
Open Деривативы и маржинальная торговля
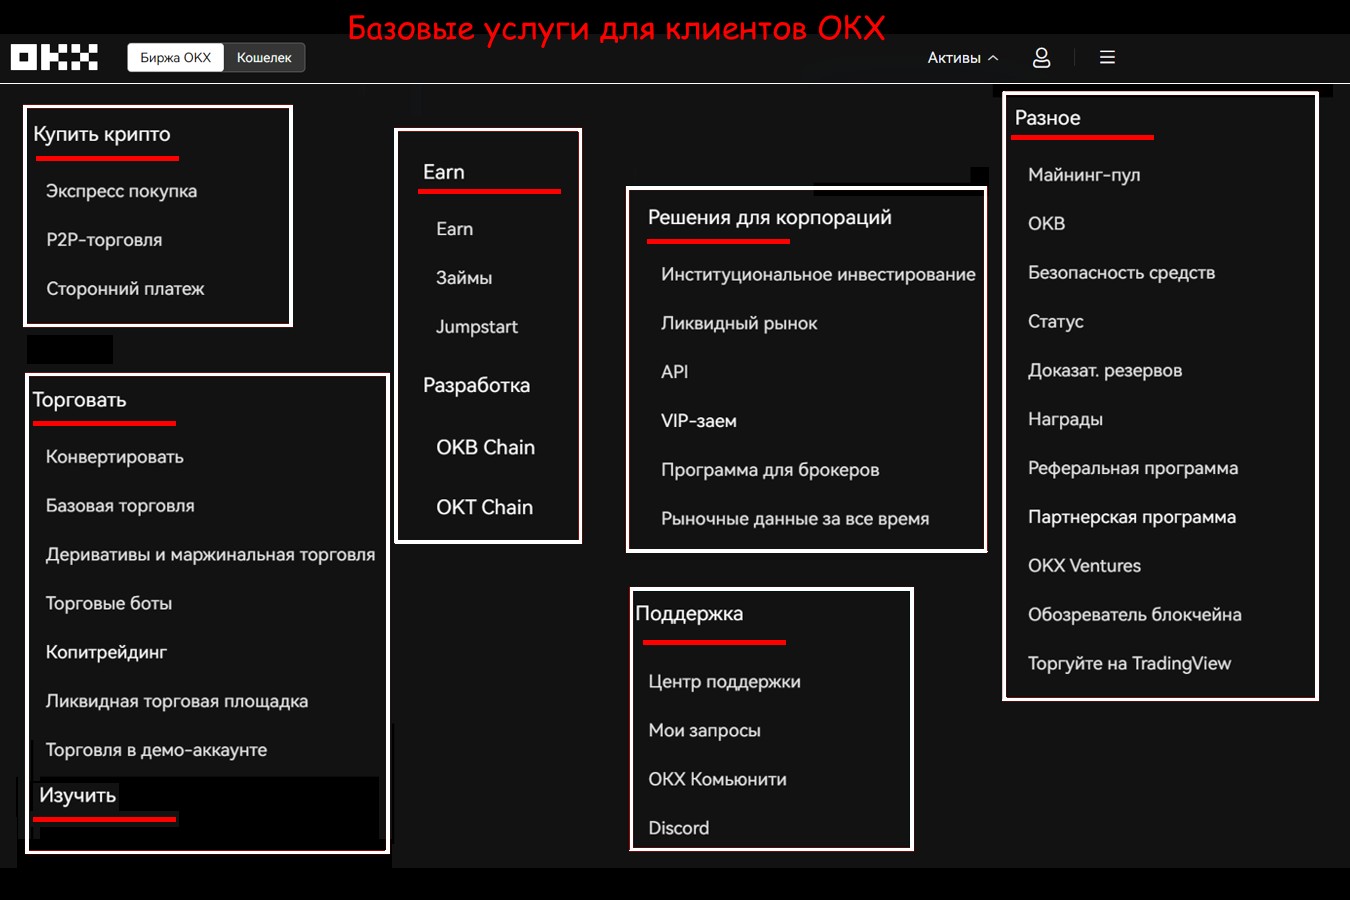point(211,555)
